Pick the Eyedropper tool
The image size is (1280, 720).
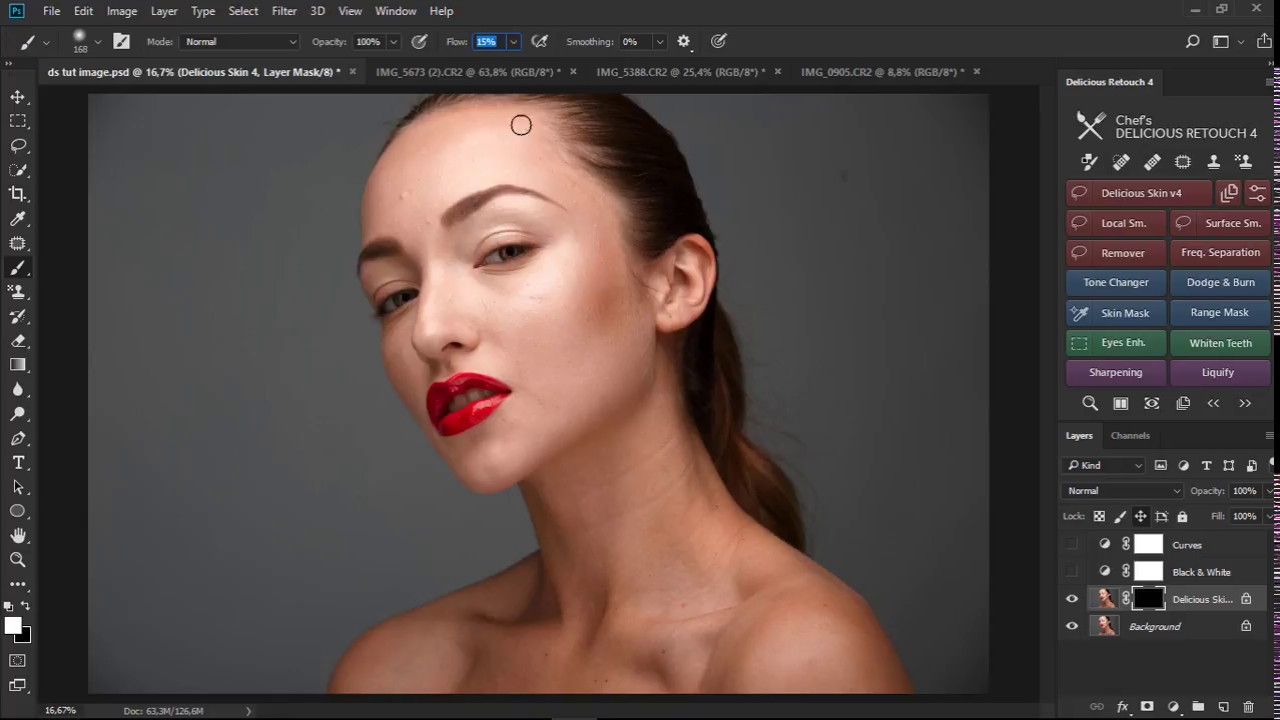18,219
